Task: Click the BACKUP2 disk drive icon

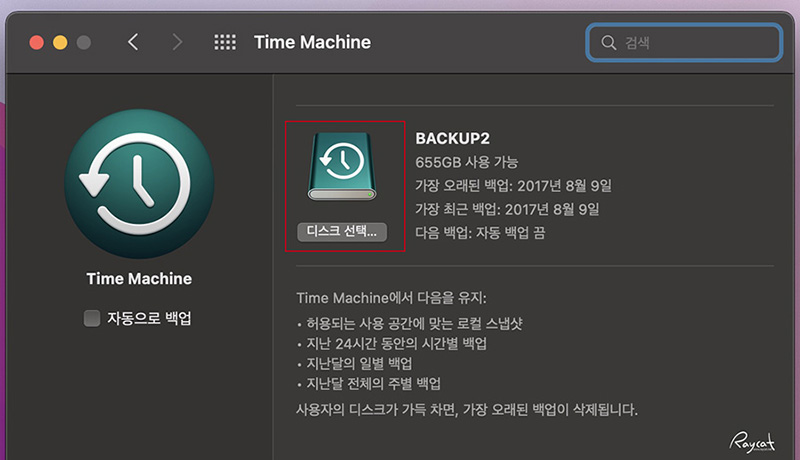Action: pyautogui.click(x=342, y=167)
